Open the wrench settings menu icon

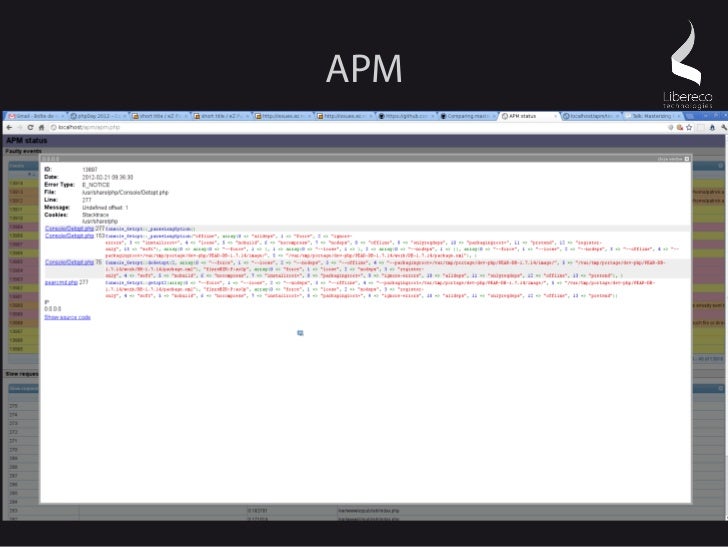click(723, 127)
